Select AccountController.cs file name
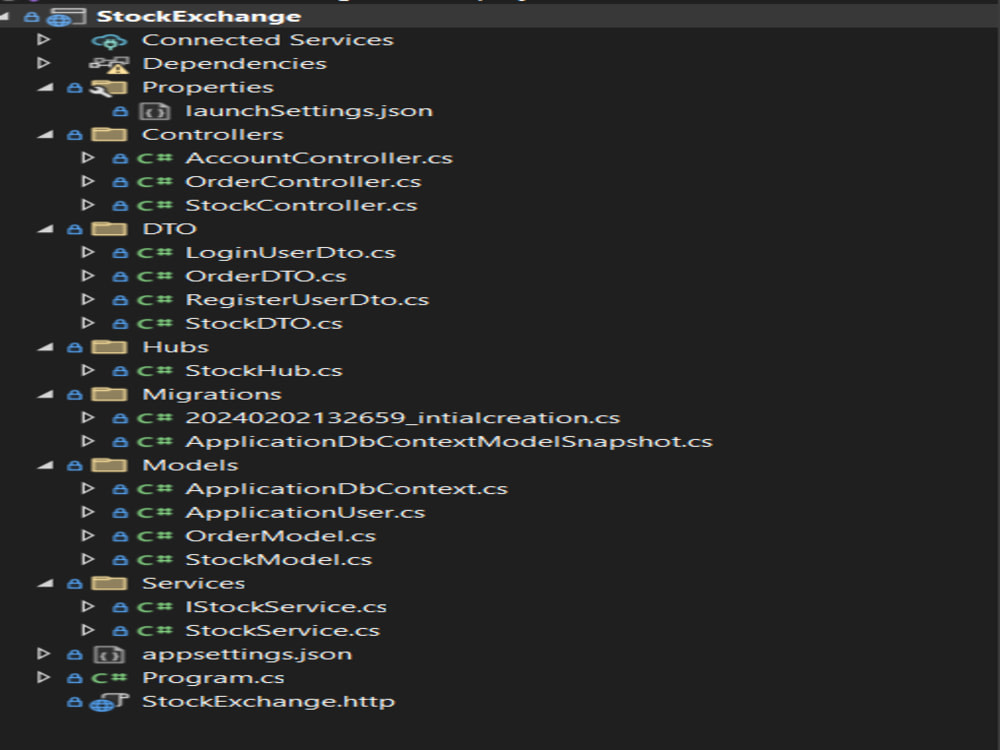 tap(319, 158)
